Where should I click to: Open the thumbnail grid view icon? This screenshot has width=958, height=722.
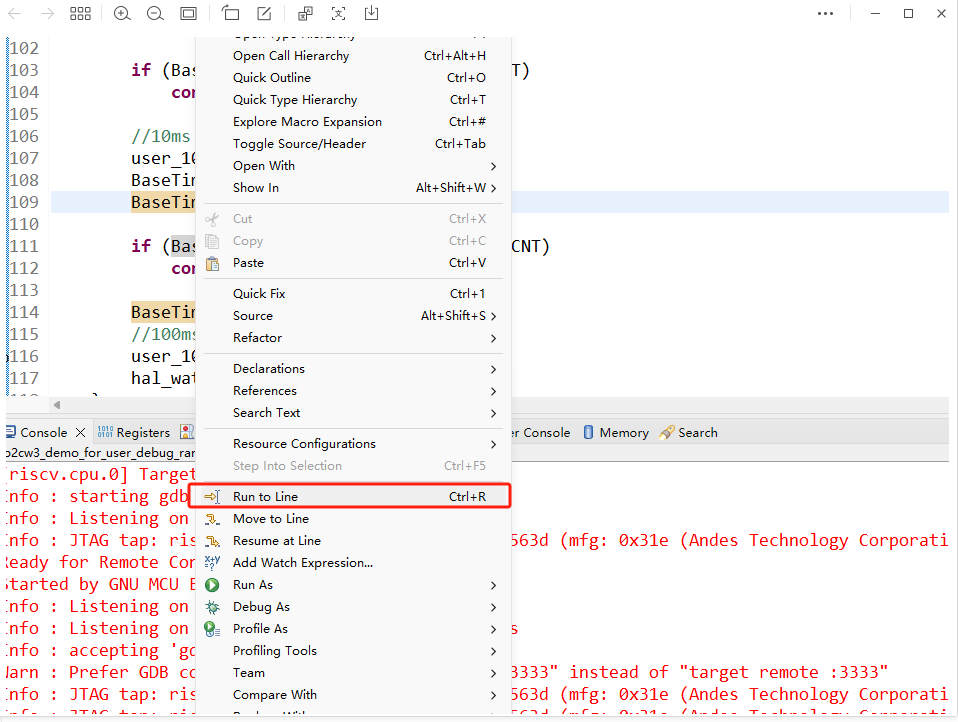tap(81, 14)
